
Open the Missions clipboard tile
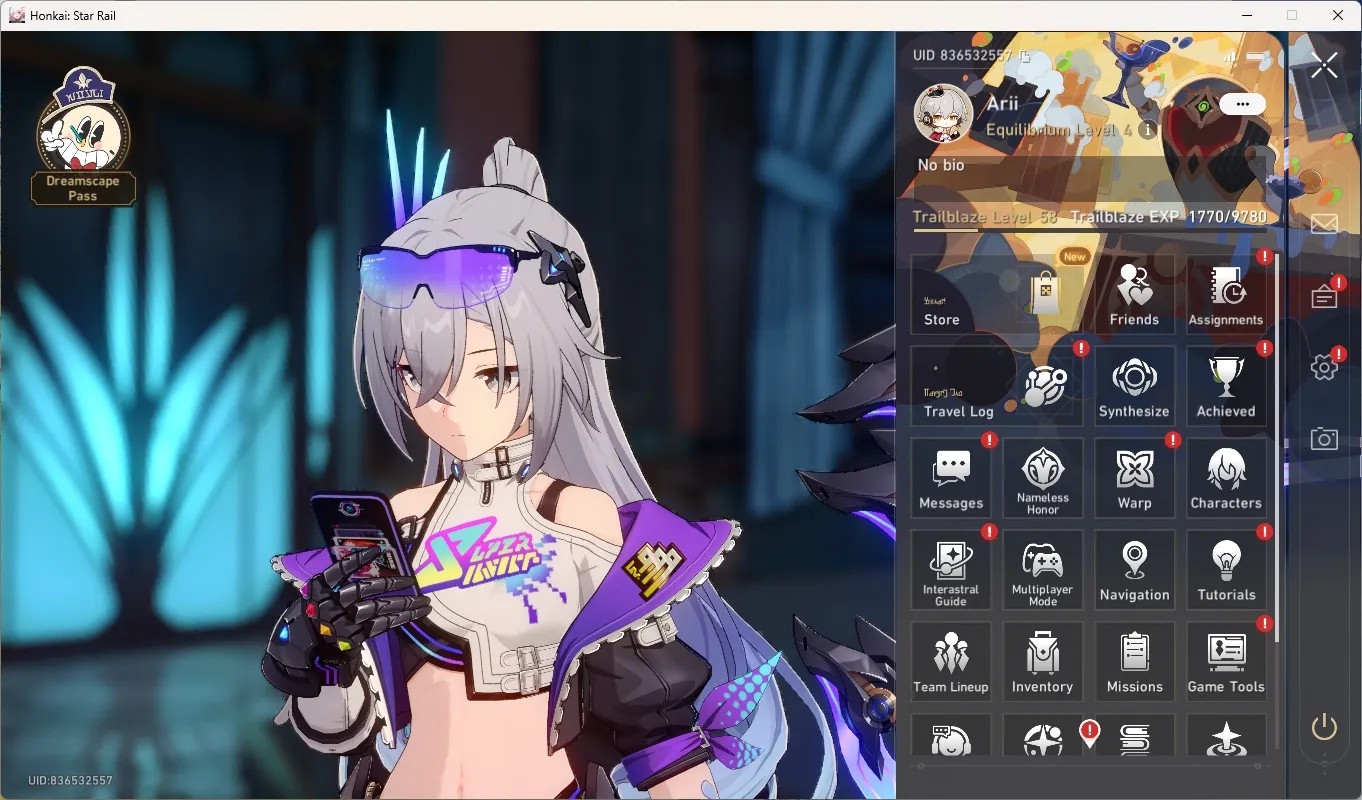(1134, 662)
